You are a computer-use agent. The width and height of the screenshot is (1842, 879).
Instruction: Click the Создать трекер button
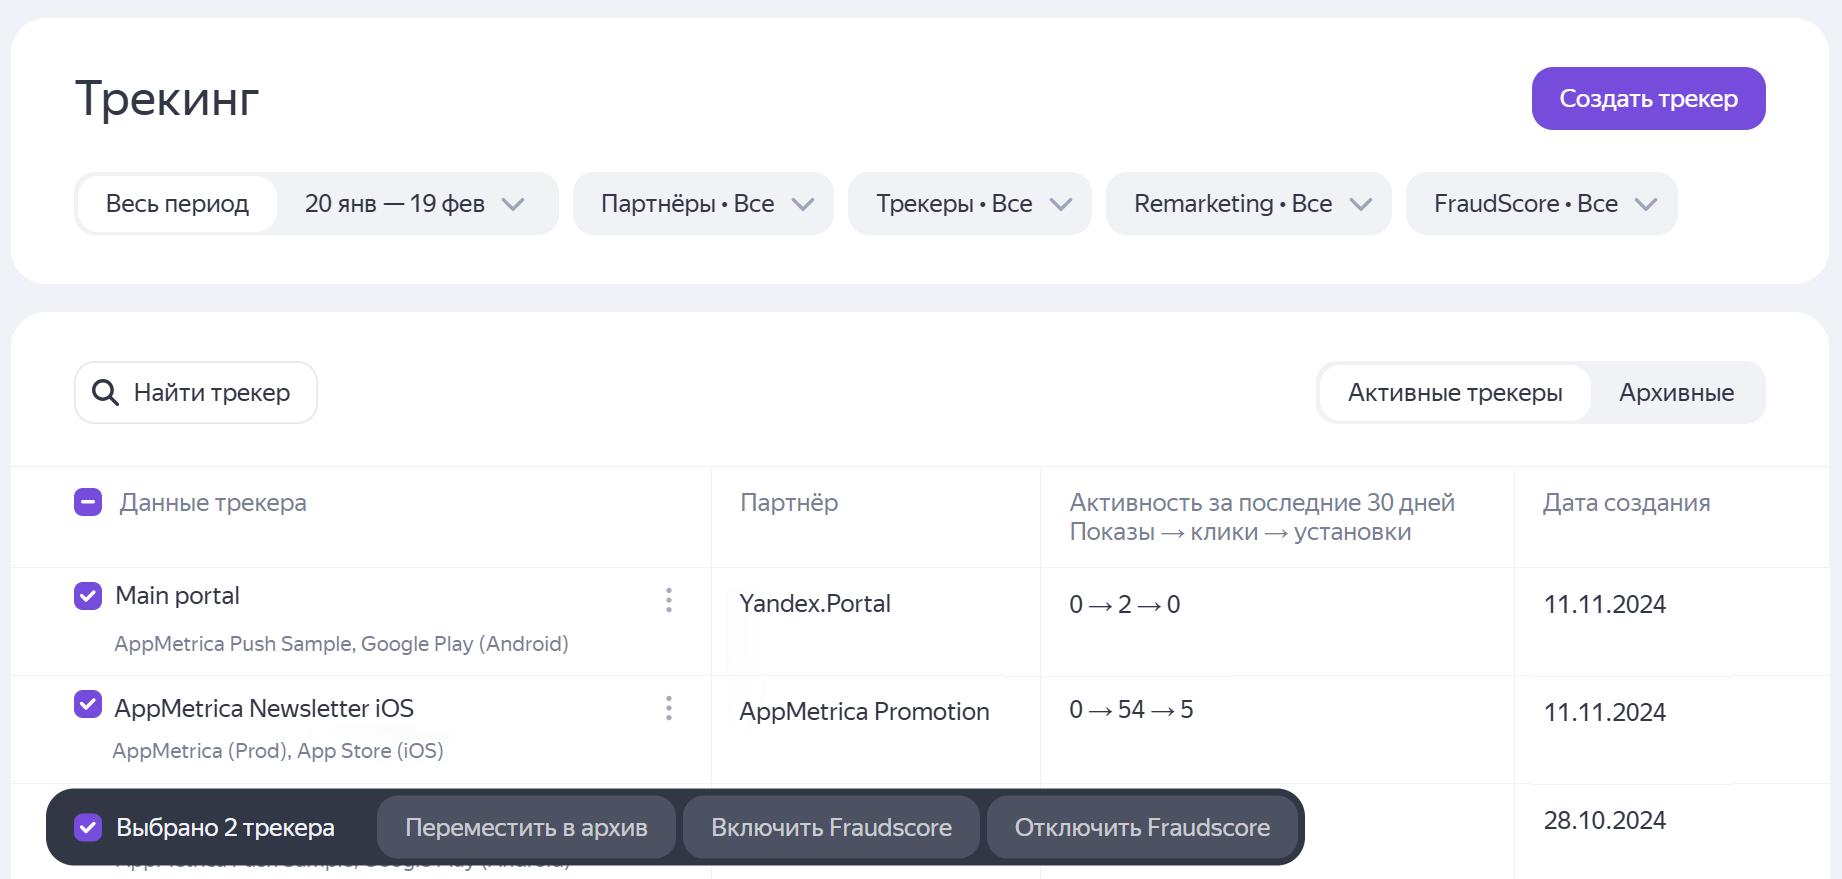point(1648,99)
